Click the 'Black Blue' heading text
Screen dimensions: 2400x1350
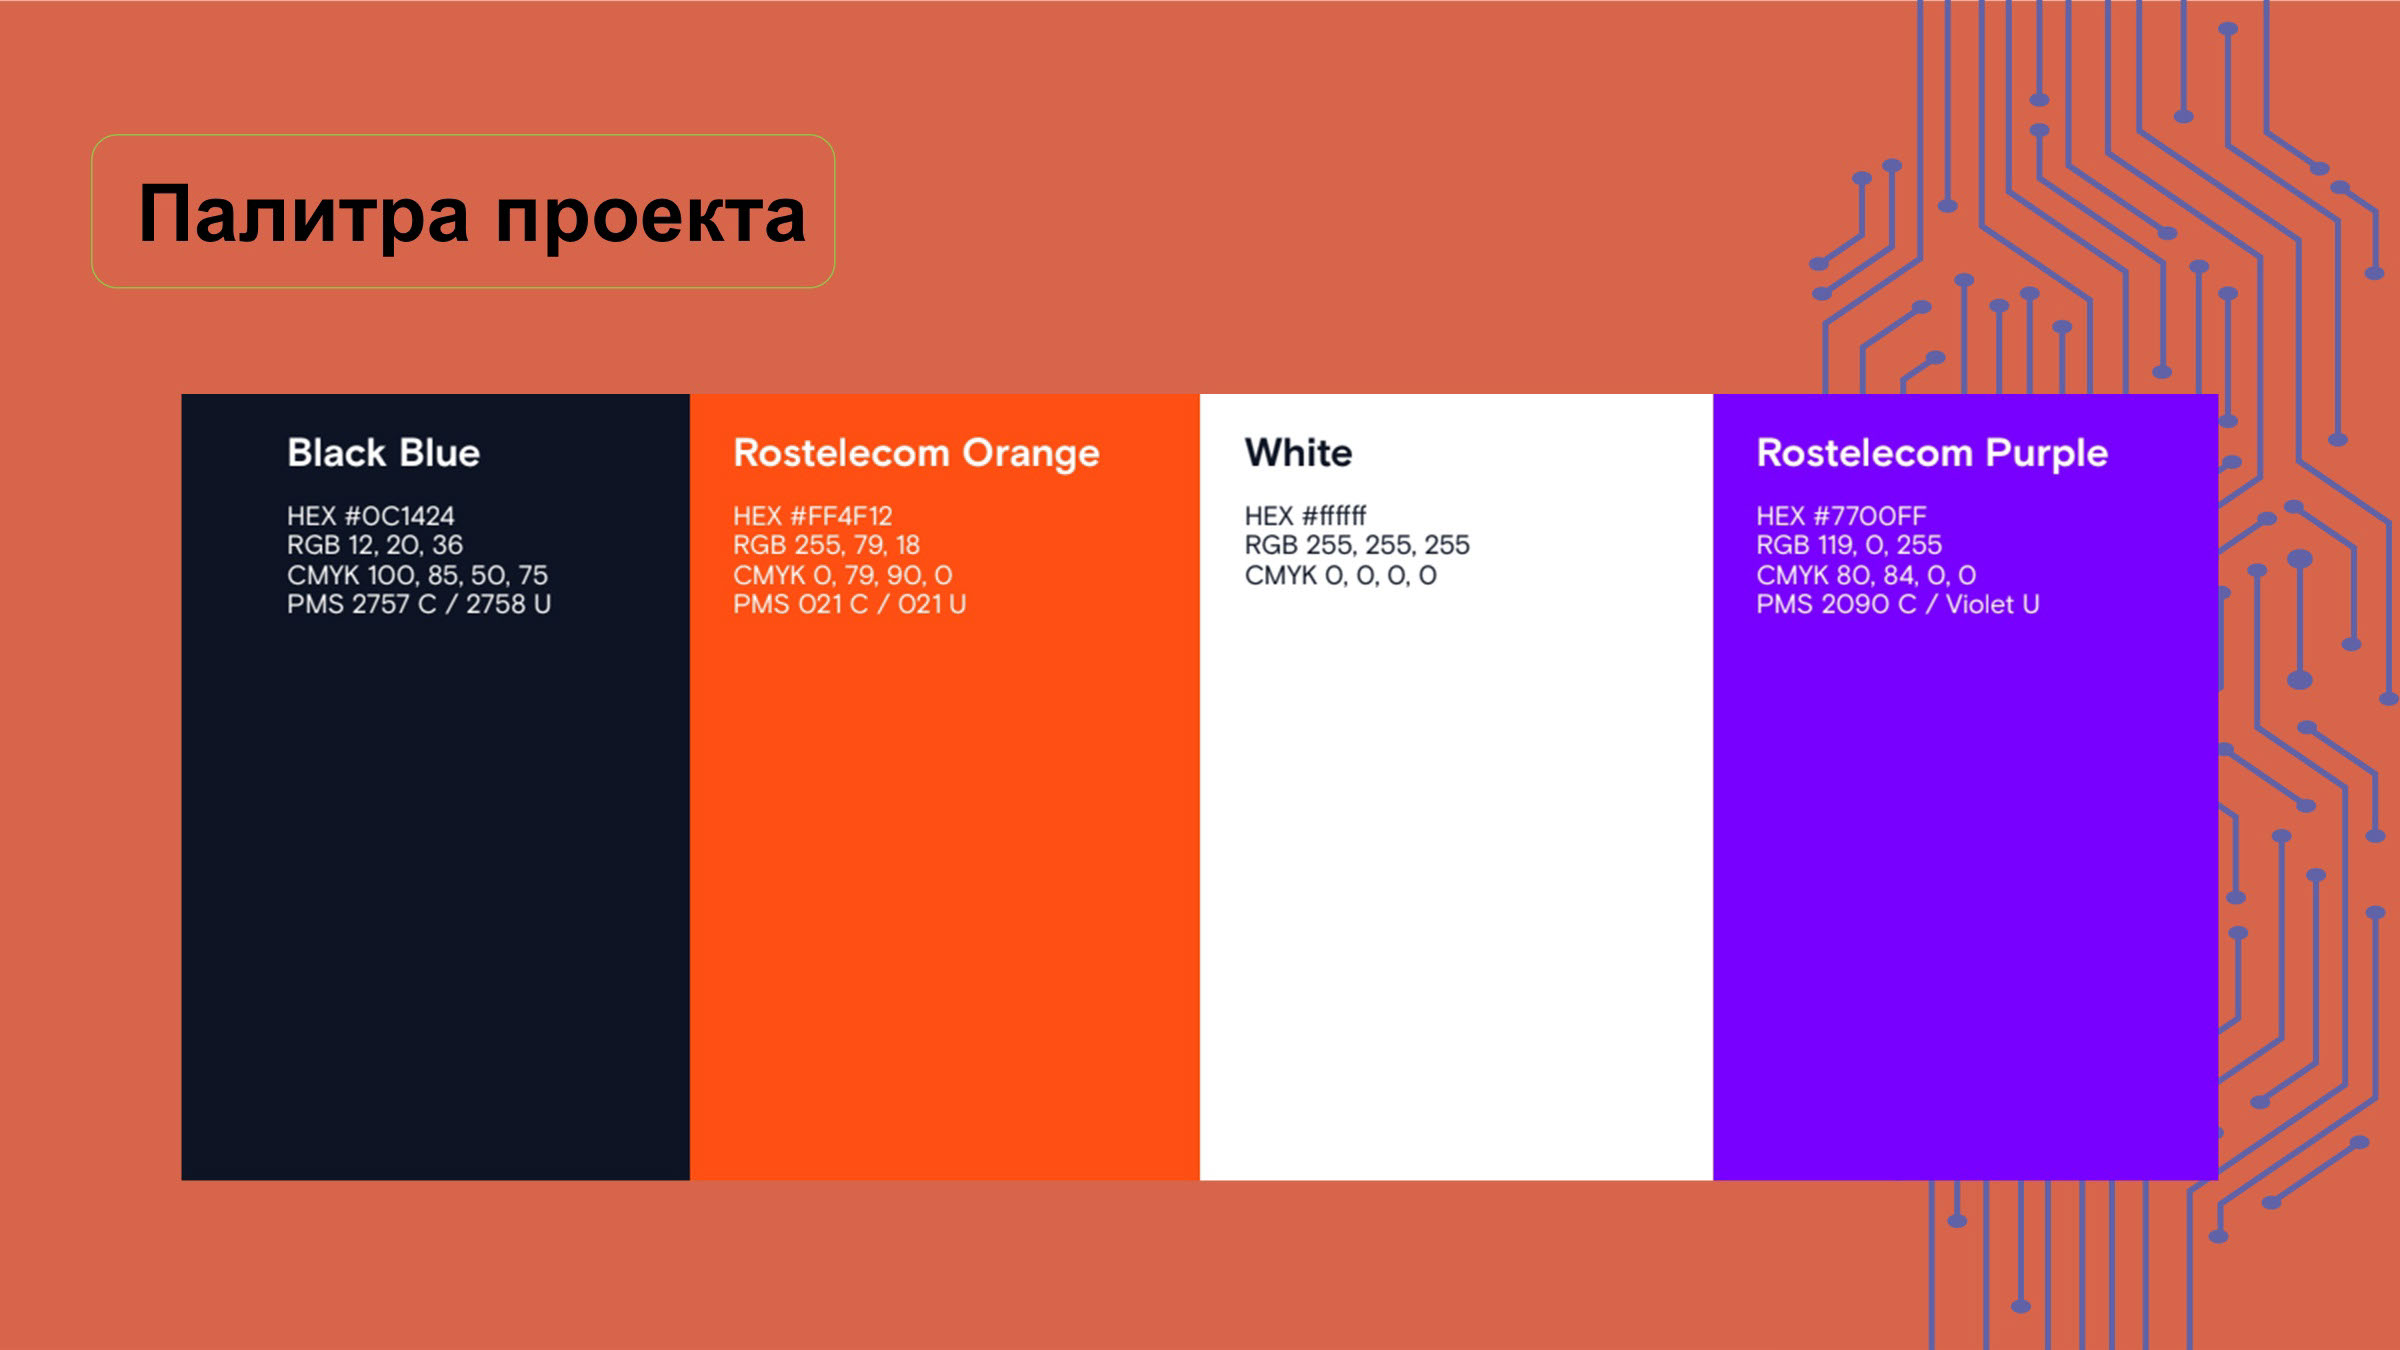coord(383,453)
